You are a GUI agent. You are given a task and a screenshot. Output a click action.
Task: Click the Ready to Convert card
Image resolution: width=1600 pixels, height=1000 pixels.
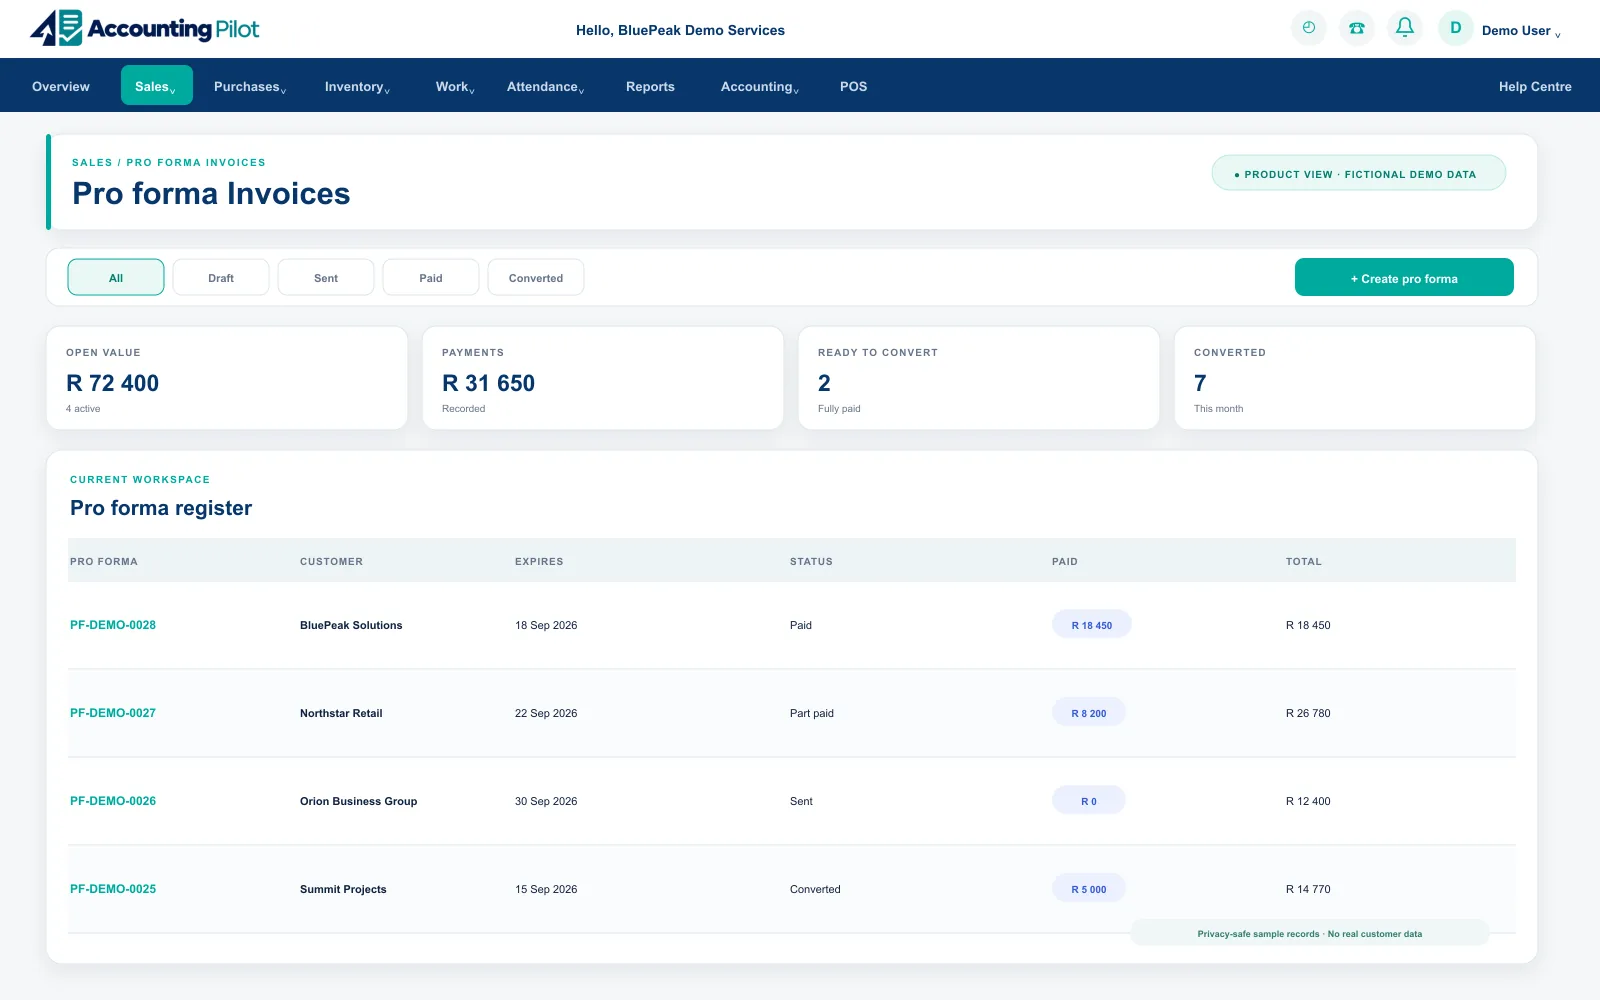979,378
